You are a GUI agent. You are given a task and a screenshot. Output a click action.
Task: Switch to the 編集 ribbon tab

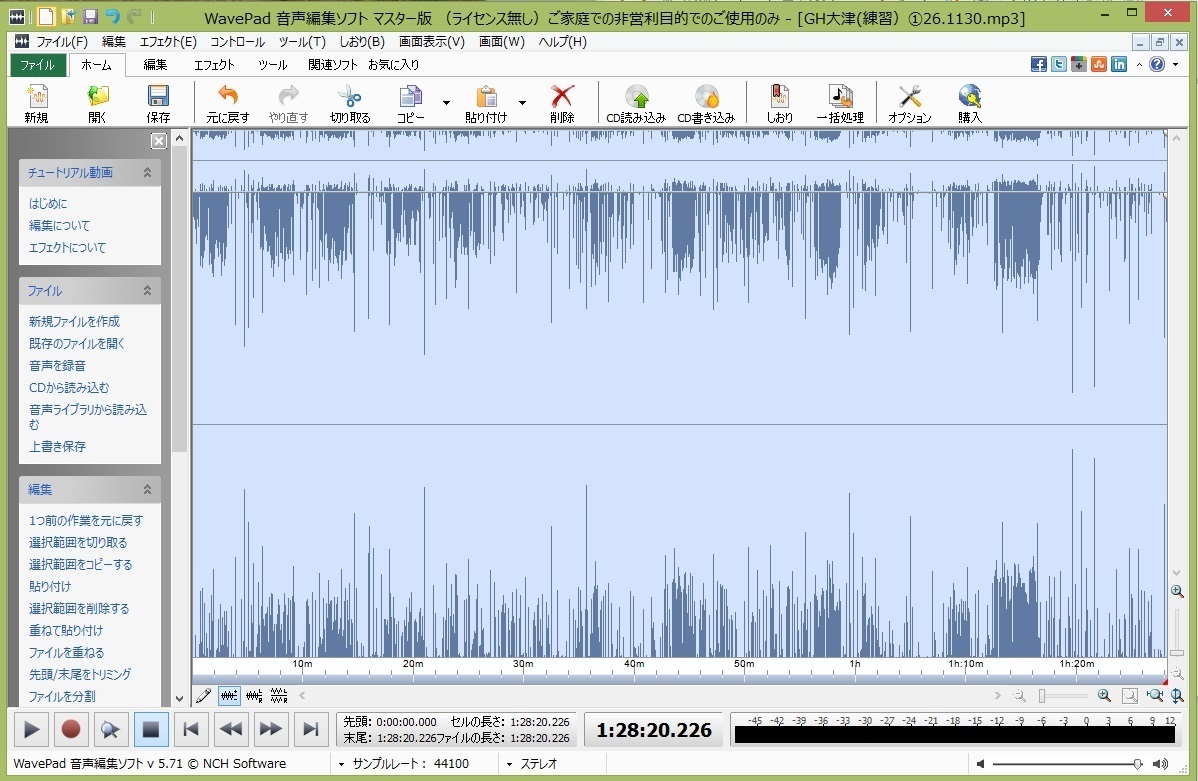coord(155,65)
